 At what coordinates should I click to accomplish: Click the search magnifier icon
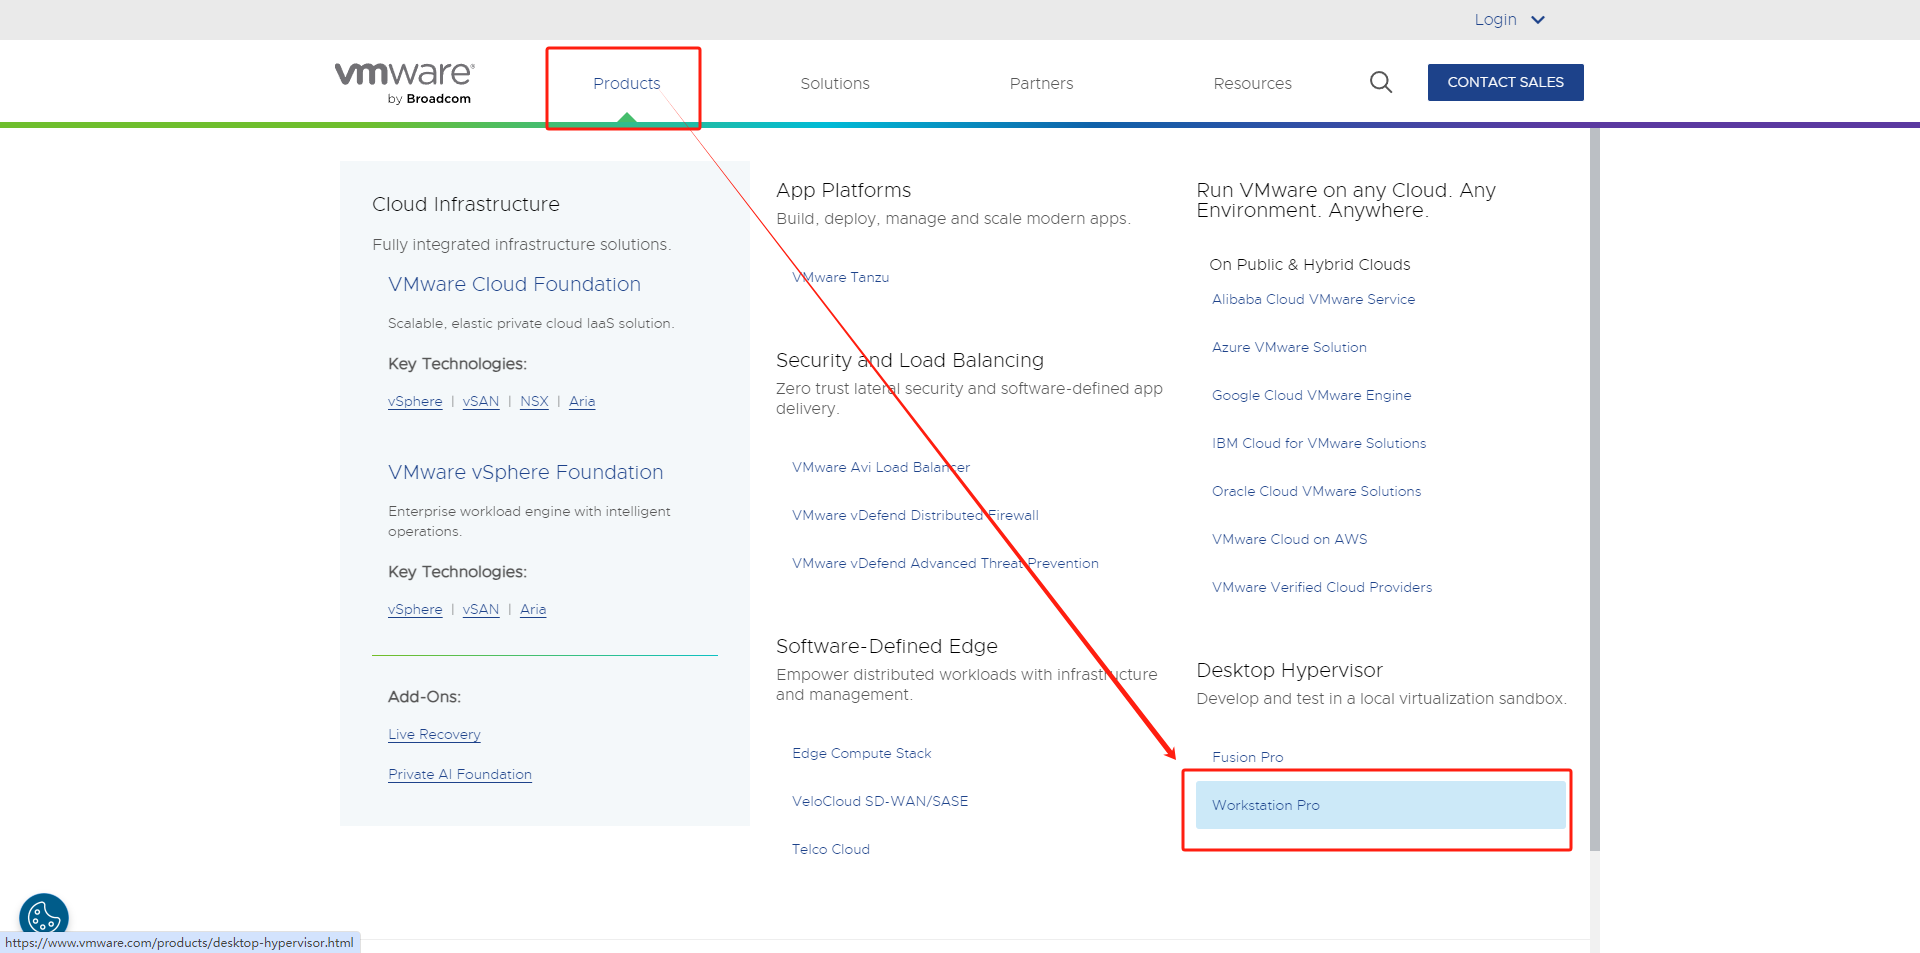pos(1381,82)
